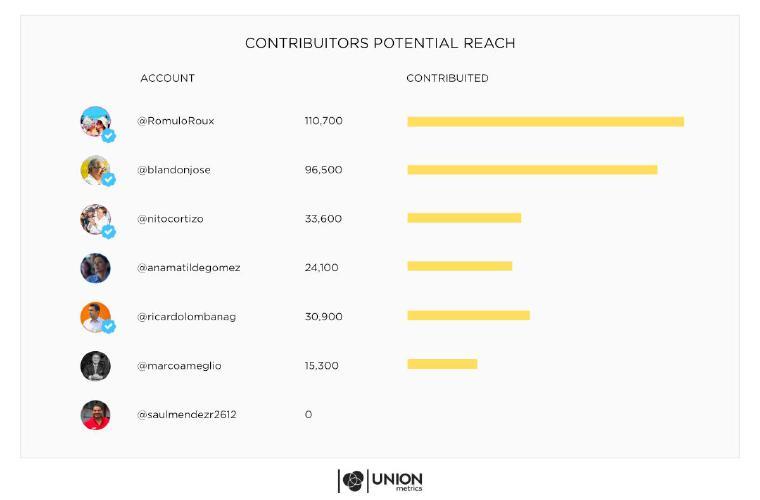The height and width of the screenshot is (500, 760).
Task: Click the @ricardolombanag yellow reach bar
Action: [x=468, y=316]
